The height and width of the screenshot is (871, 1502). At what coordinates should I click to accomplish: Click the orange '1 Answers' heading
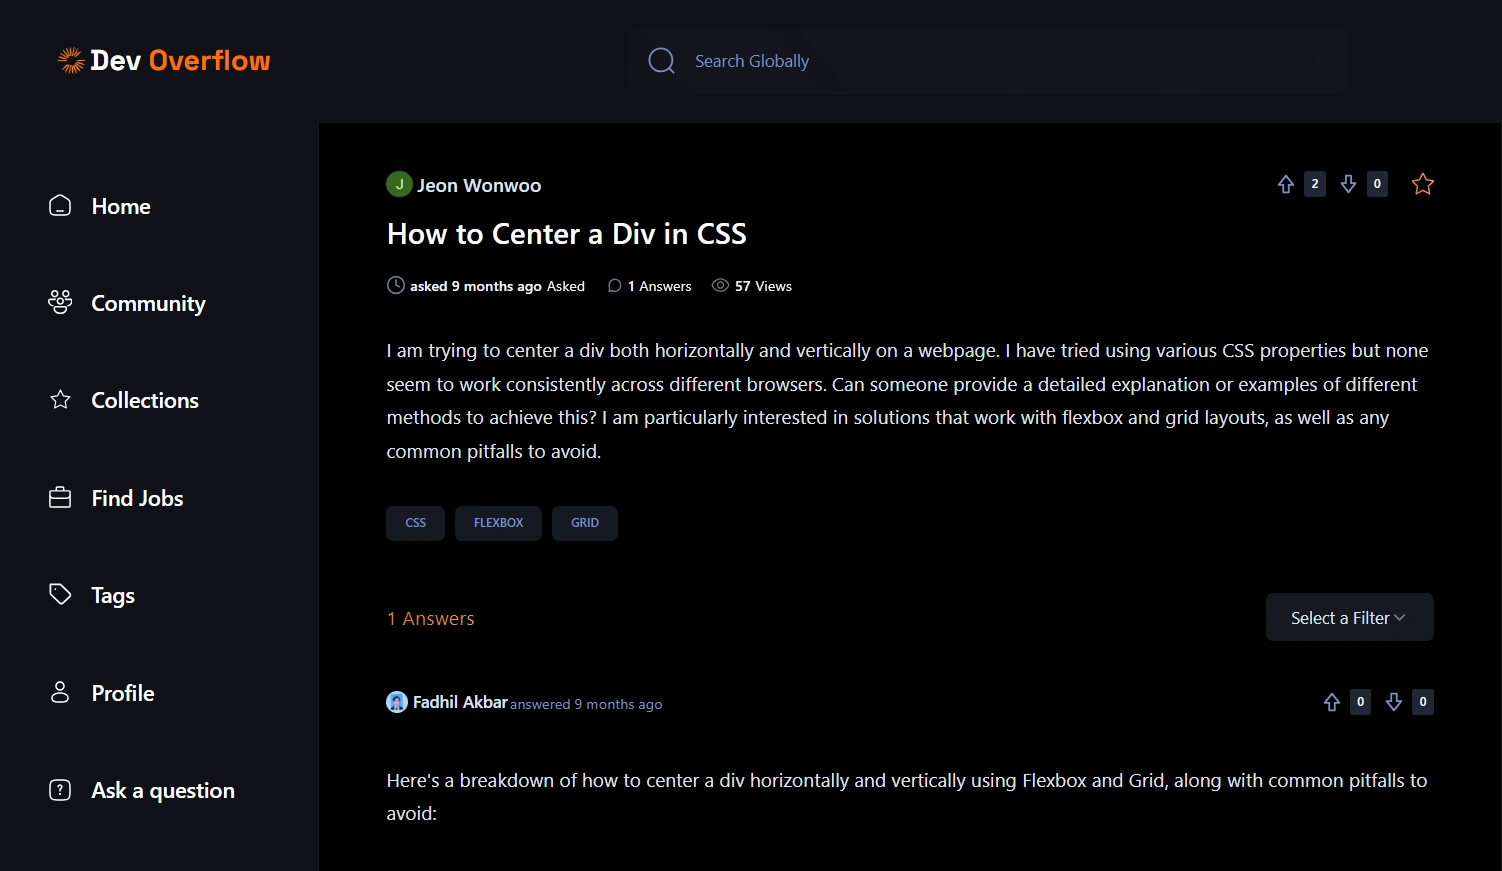(x=431, y=619)
